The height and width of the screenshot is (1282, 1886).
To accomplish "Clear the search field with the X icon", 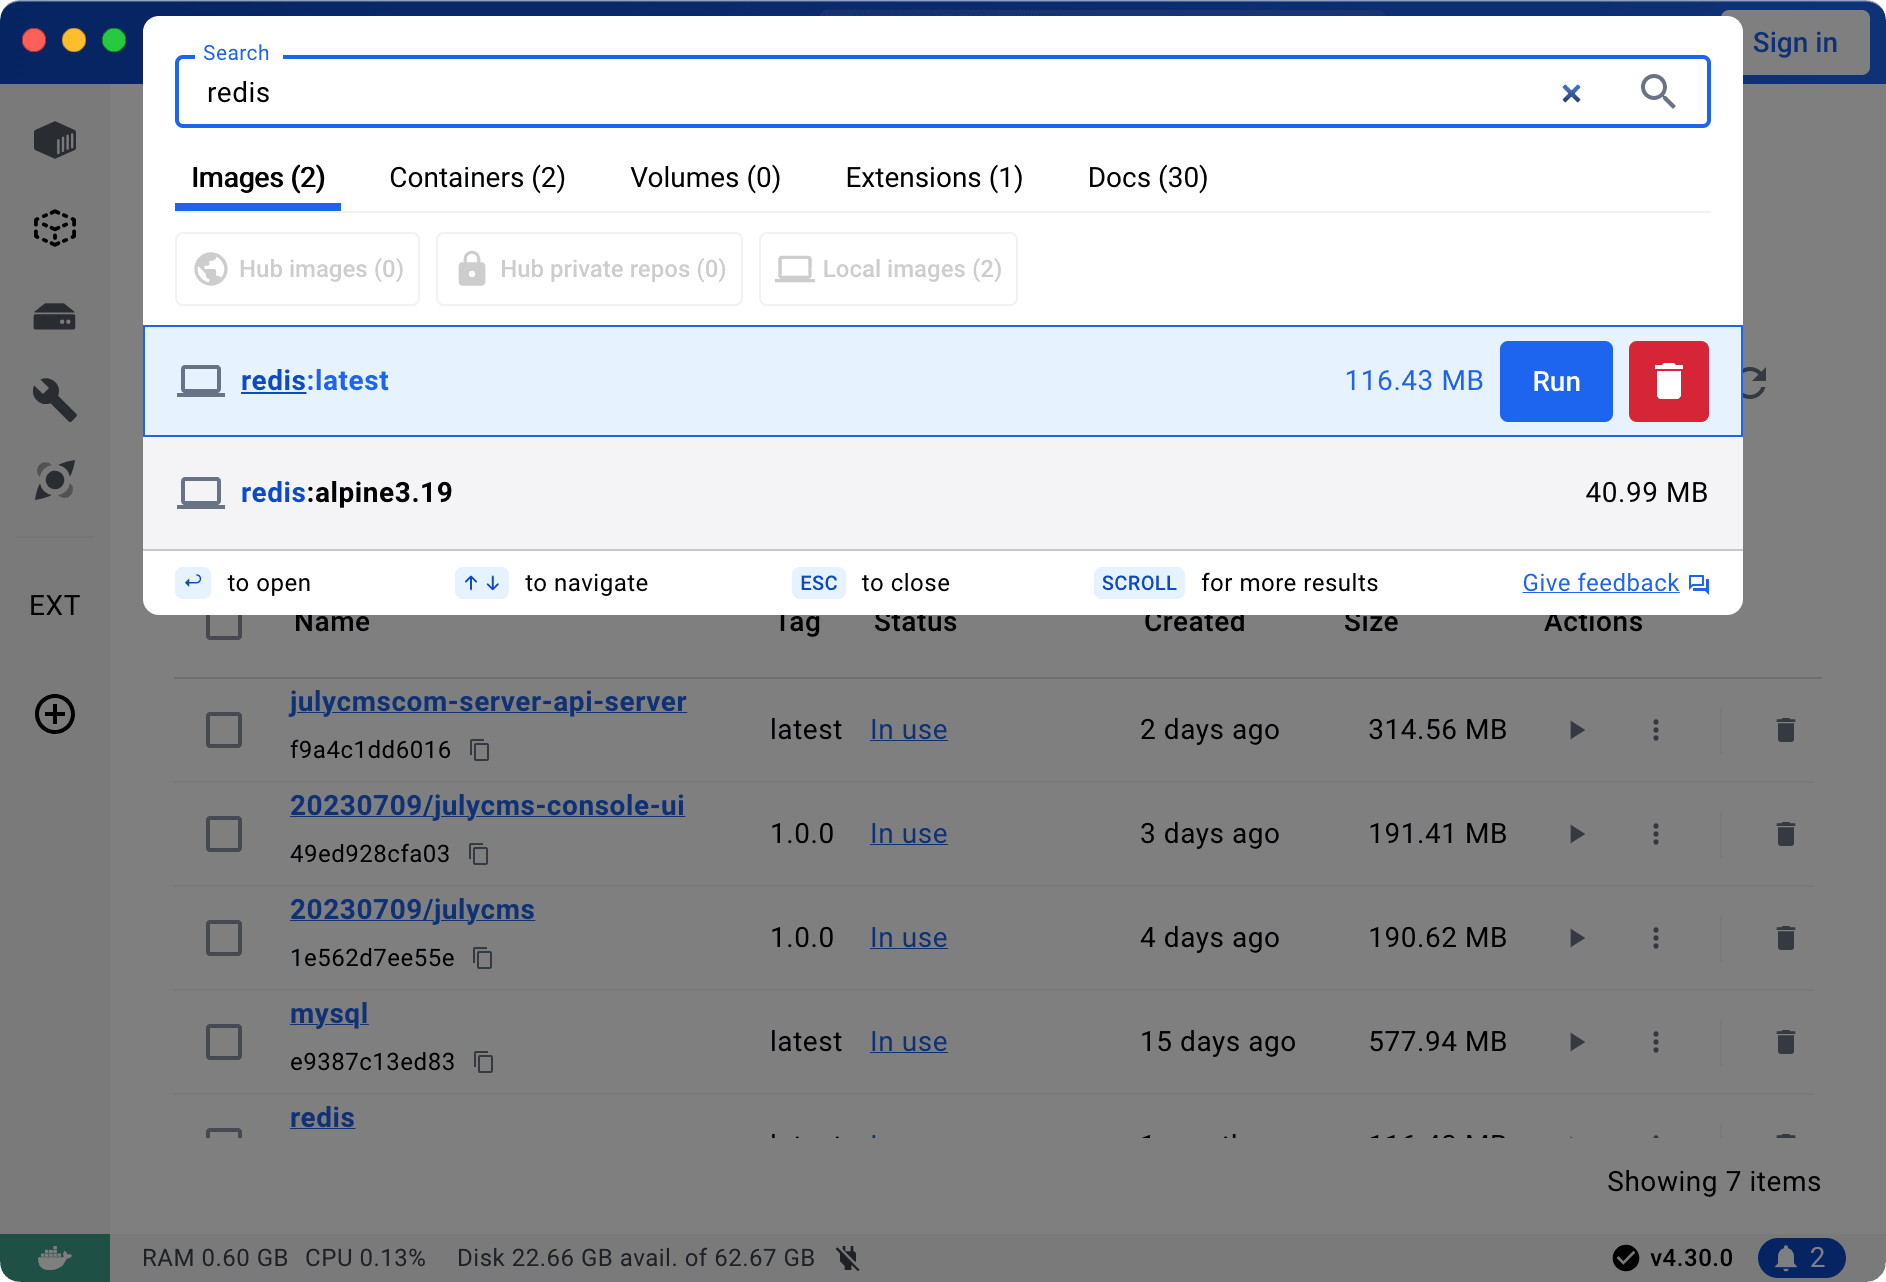I will click(x=1571, y=93).
